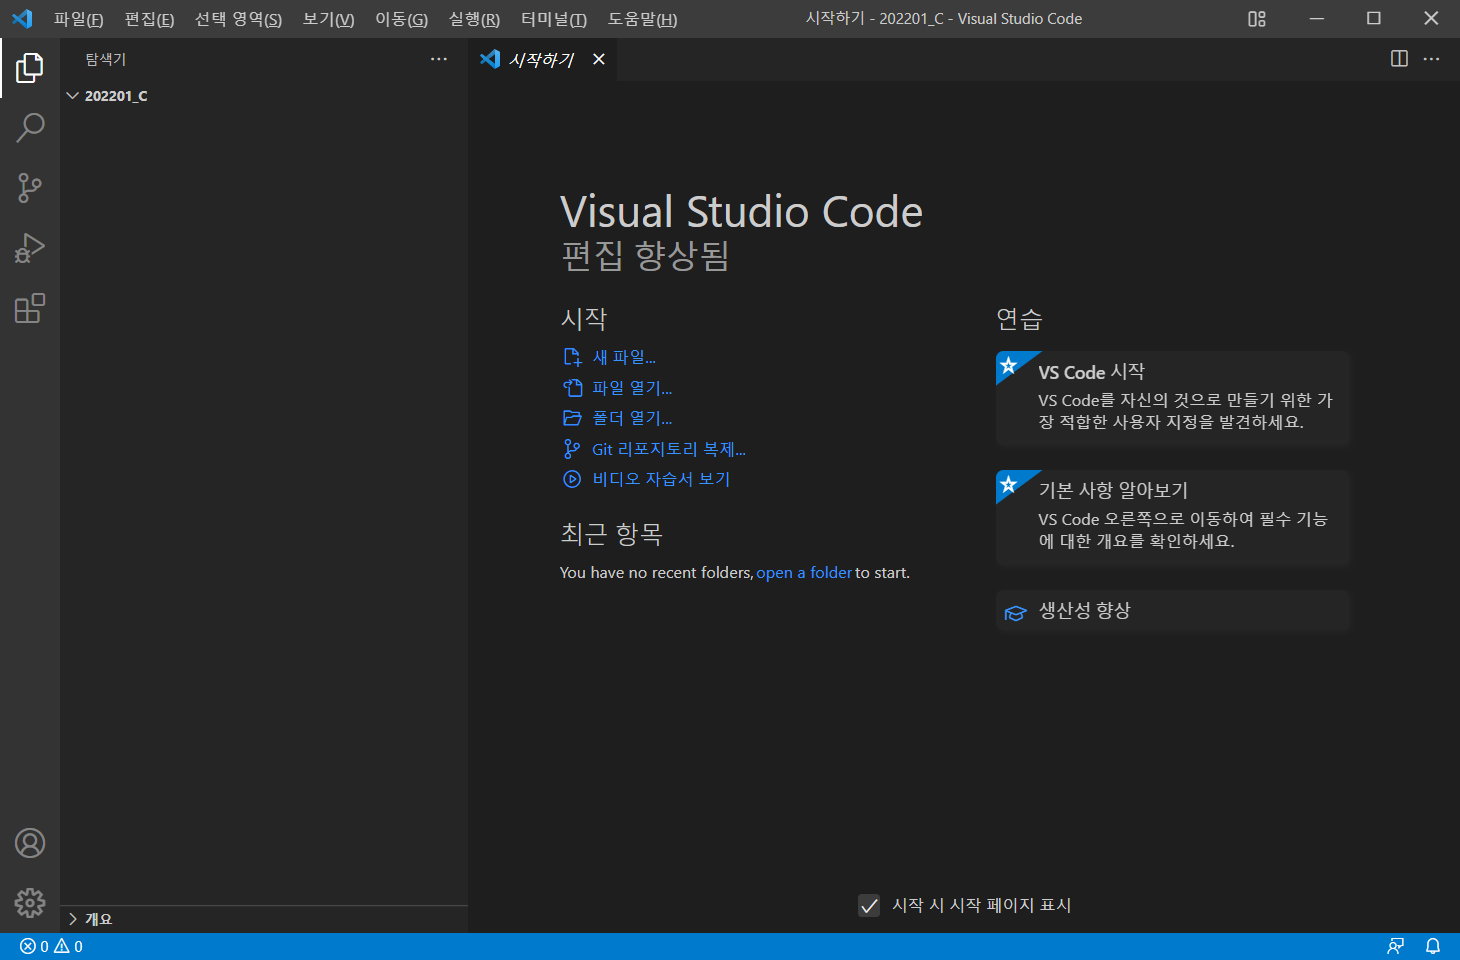
Task: Click the 파일 열기... link
Action: click(x=632, y=388)
